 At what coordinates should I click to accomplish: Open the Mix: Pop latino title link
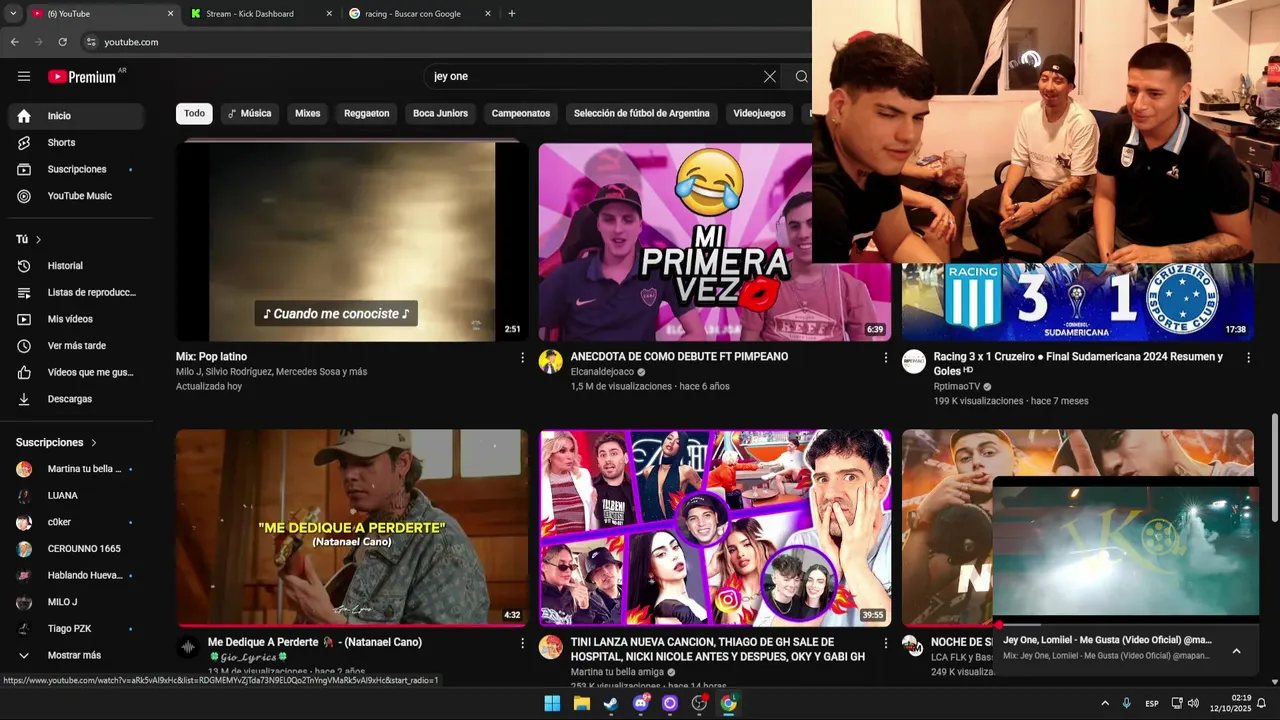click(211, 357)
